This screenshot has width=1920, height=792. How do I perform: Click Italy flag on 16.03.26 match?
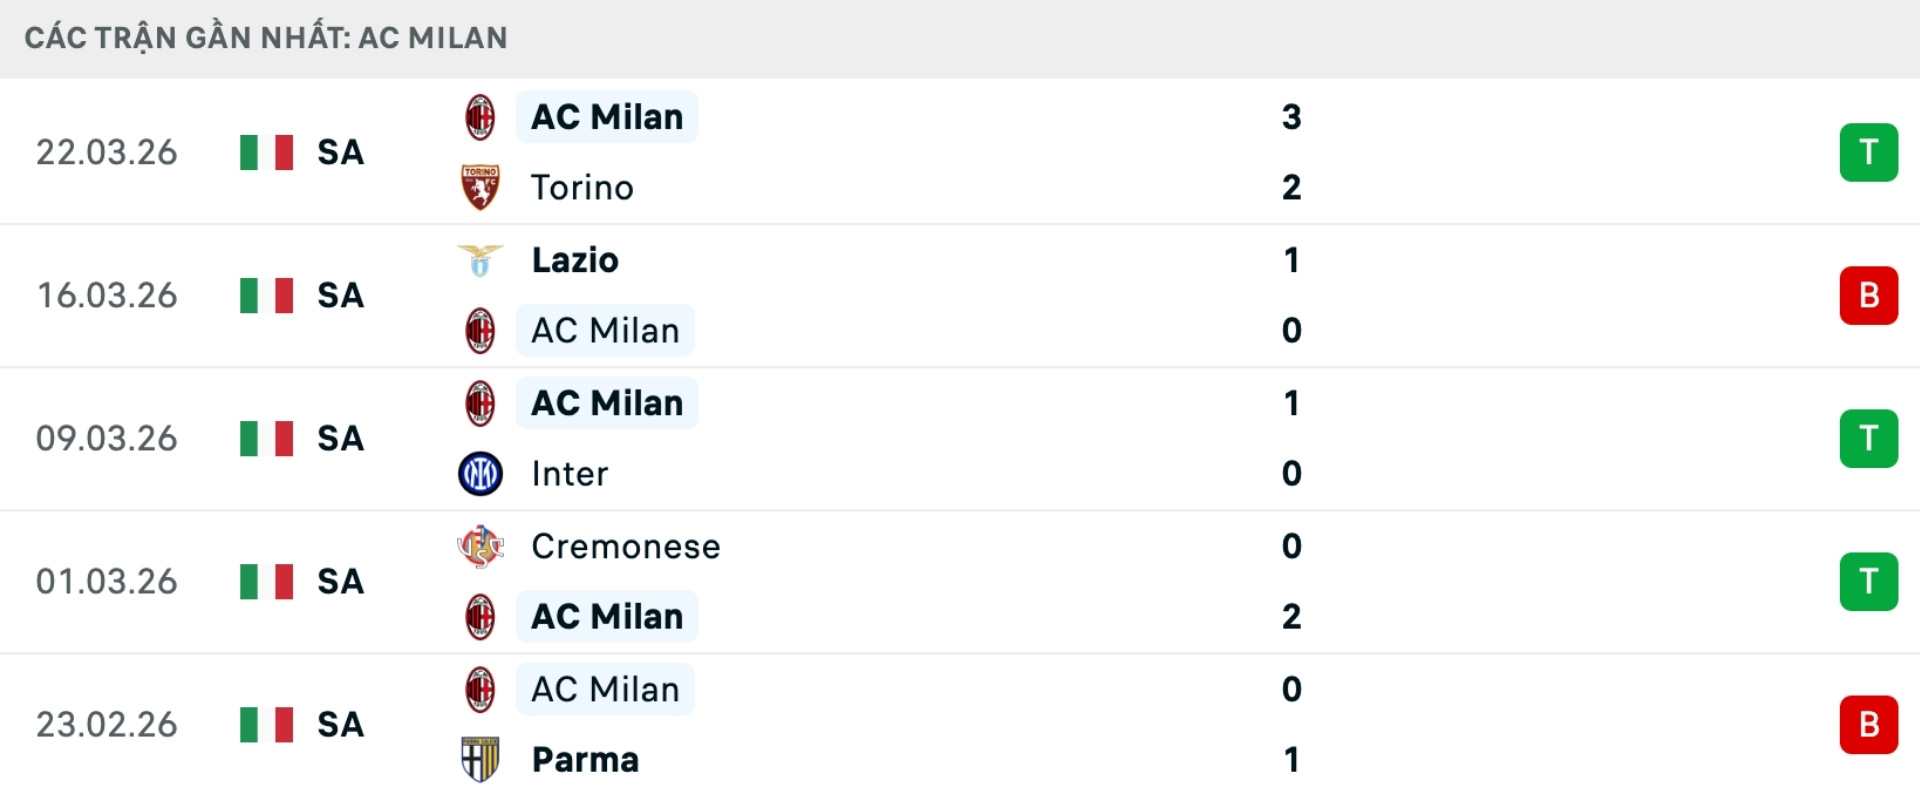[266, 295]
